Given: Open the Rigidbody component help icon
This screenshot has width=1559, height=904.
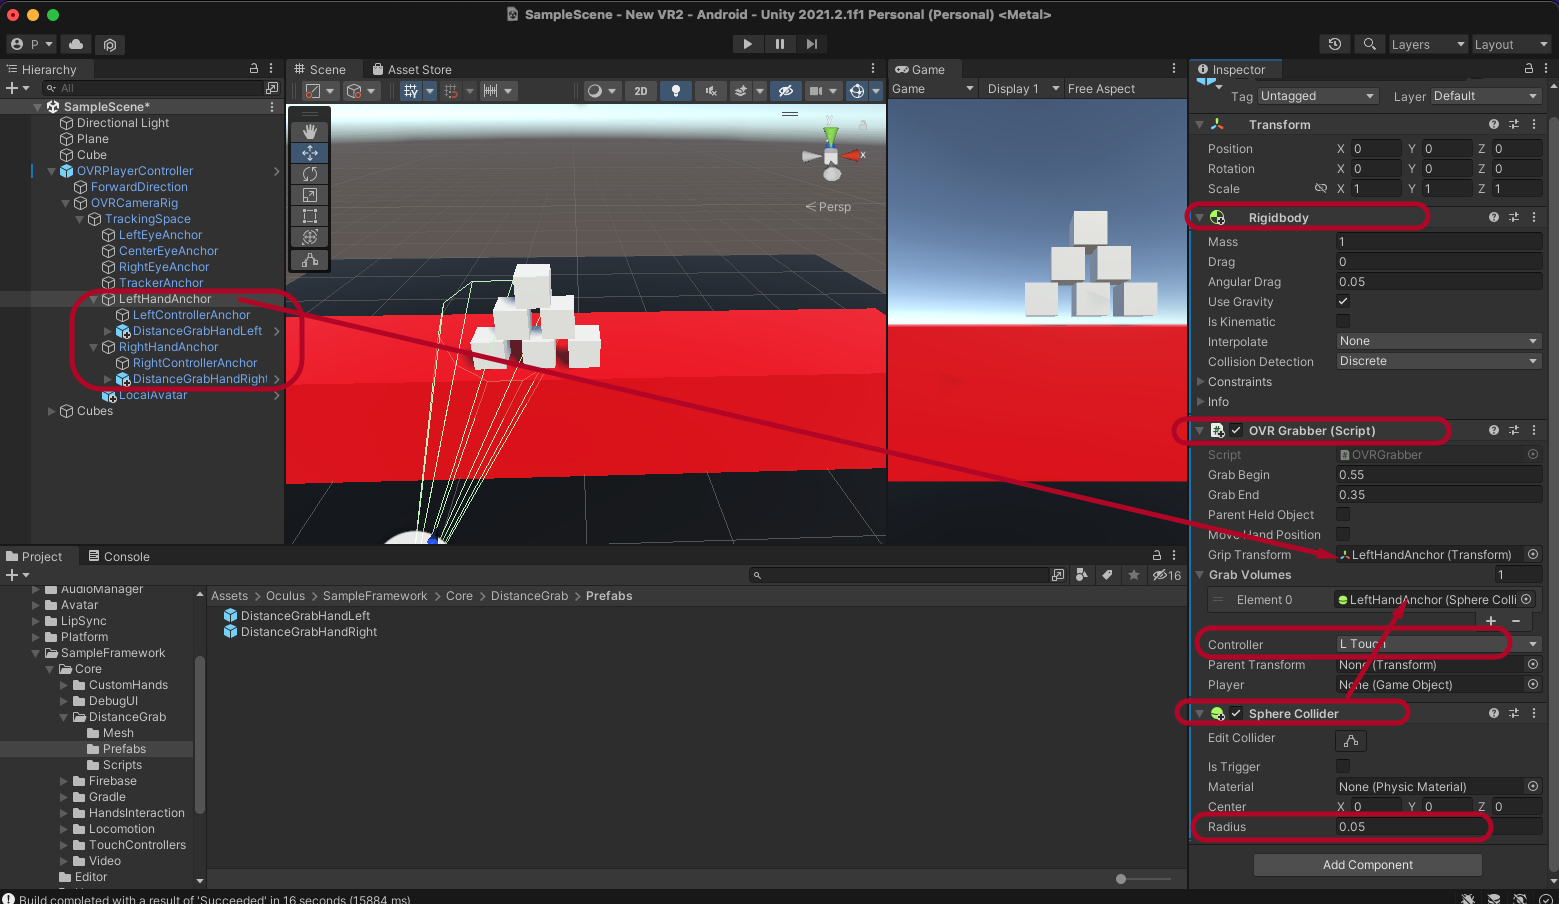Looking at the screenshot, I should (1494, 217).
